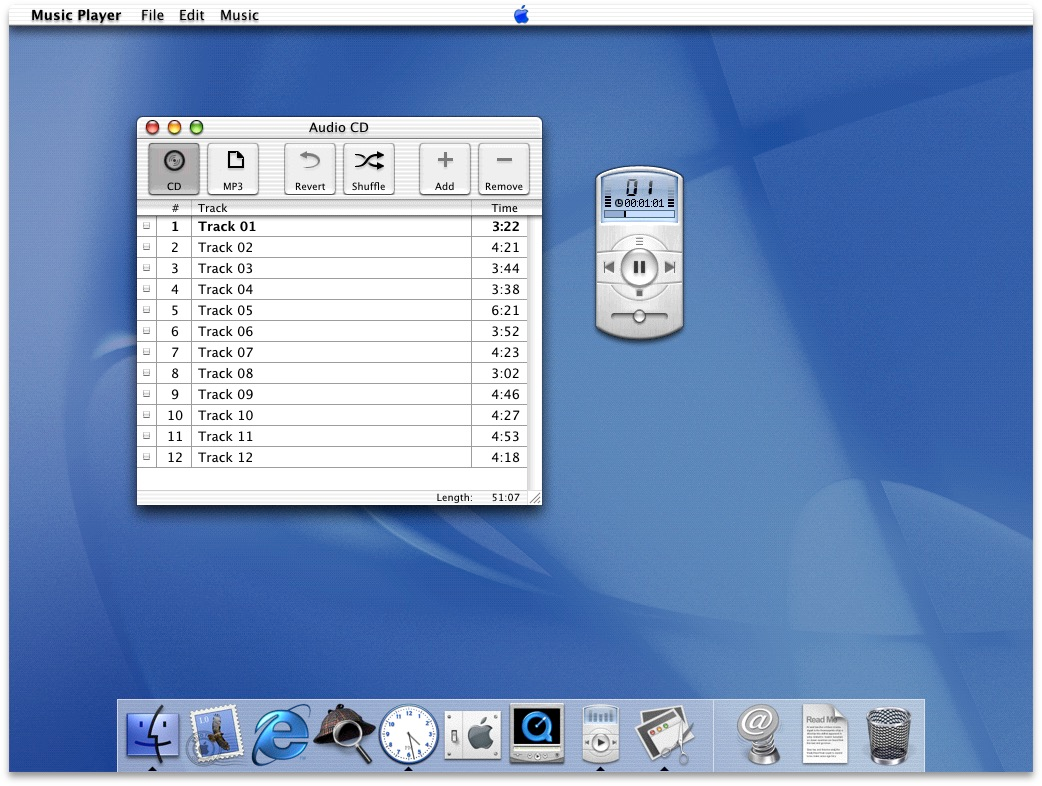Click track number 10 cell
Image resolution: width=1042 pixels, height=786 pixels.
(175, 415)
